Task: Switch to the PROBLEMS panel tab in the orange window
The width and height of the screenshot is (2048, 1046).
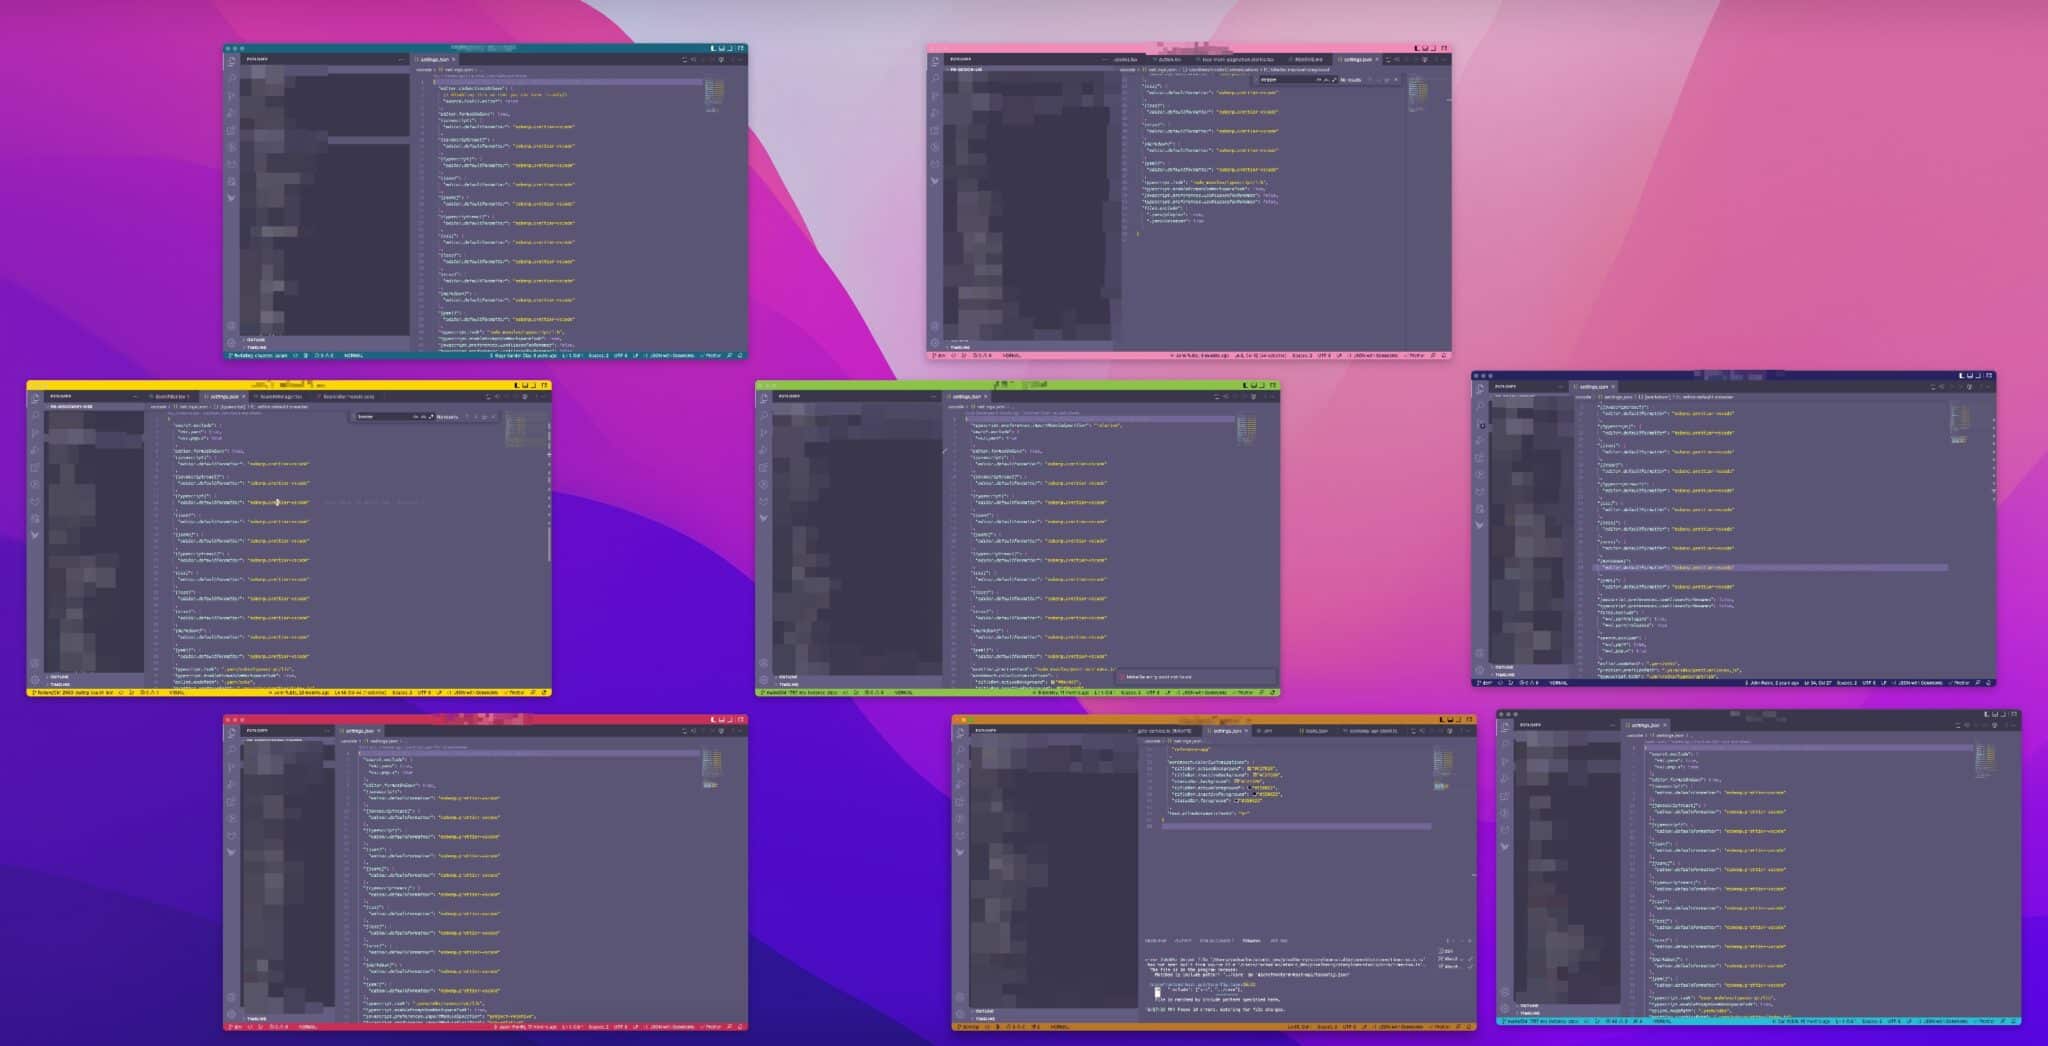Action: (1156, 940)
